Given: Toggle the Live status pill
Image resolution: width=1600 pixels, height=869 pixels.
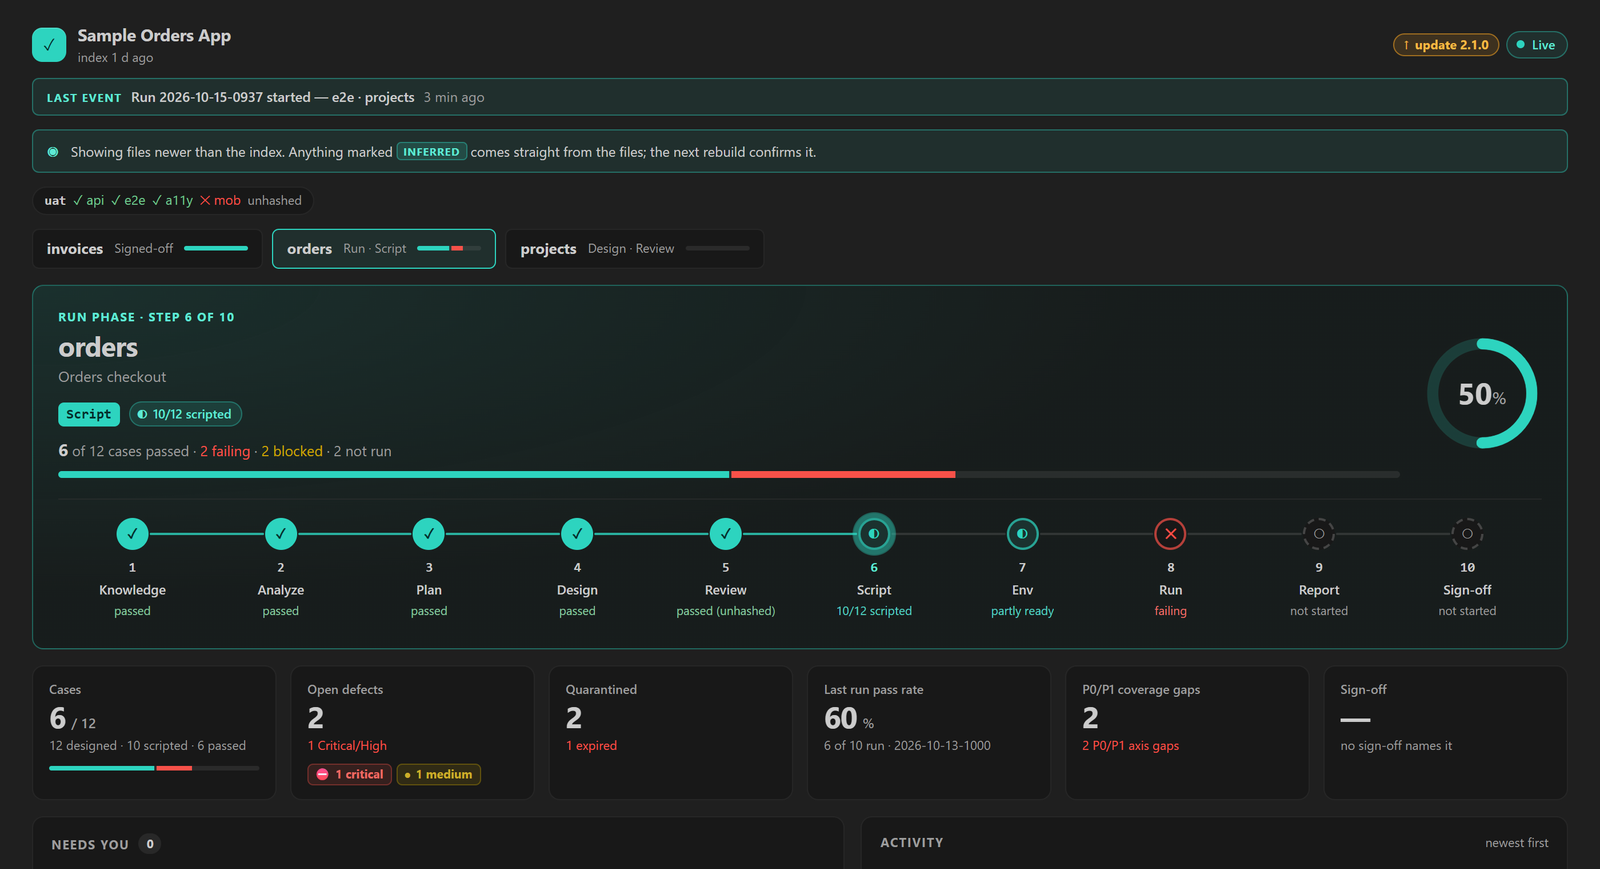Looking at the screenshot, I should [x=1536, y=45].
